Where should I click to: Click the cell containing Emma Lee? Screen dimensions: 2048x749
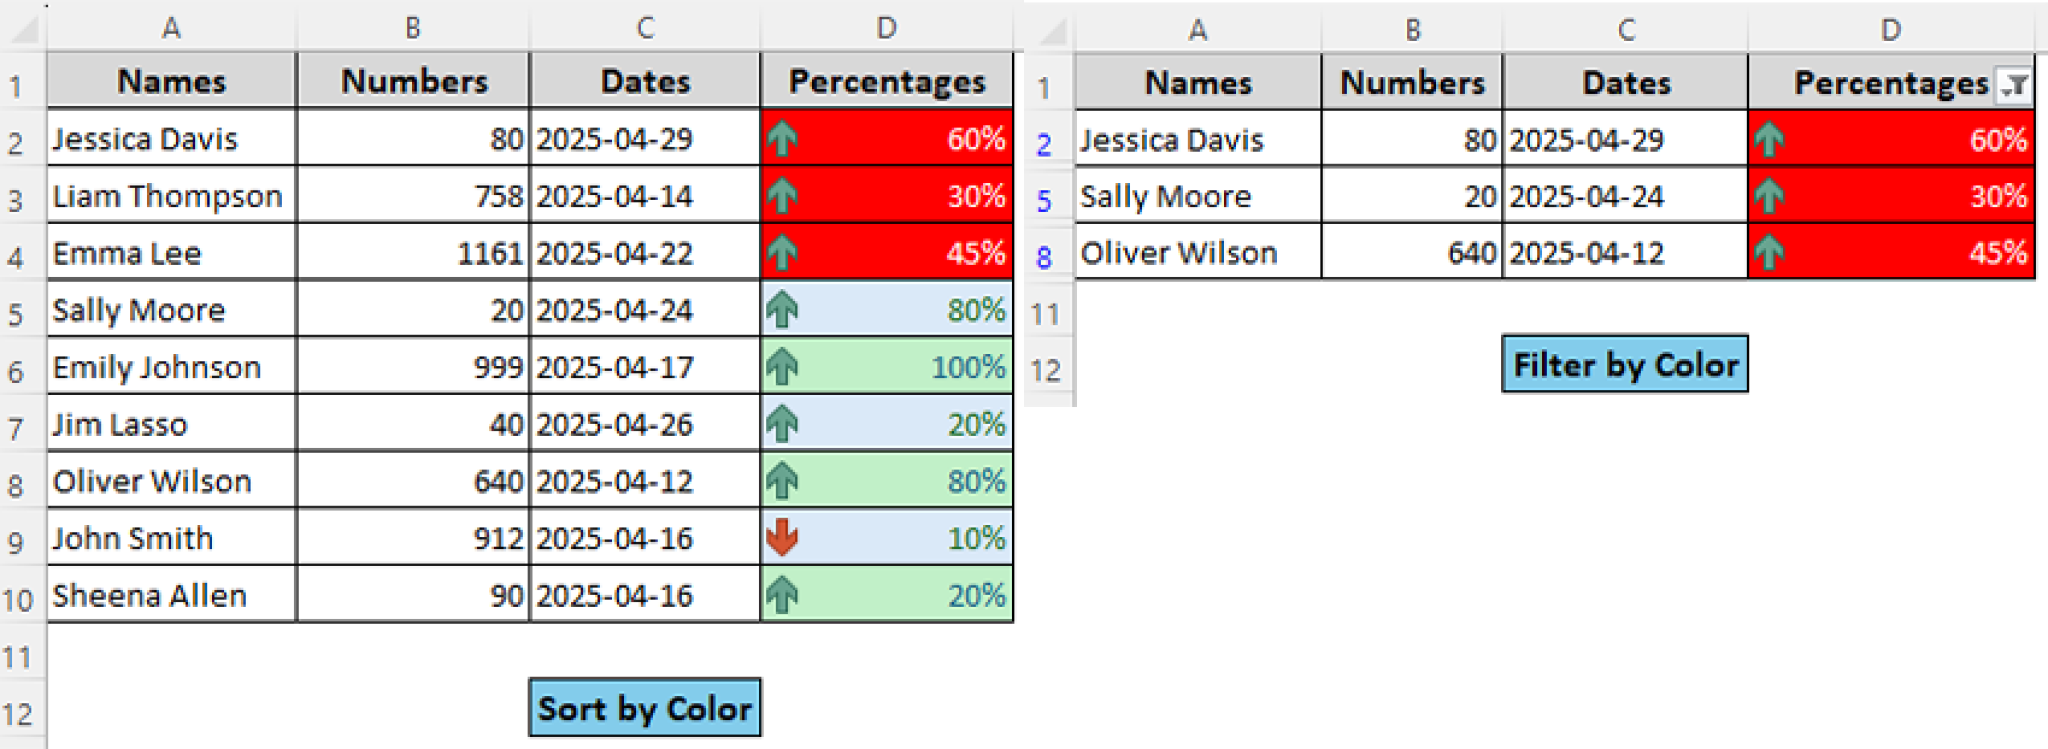(x=171, y=252)
